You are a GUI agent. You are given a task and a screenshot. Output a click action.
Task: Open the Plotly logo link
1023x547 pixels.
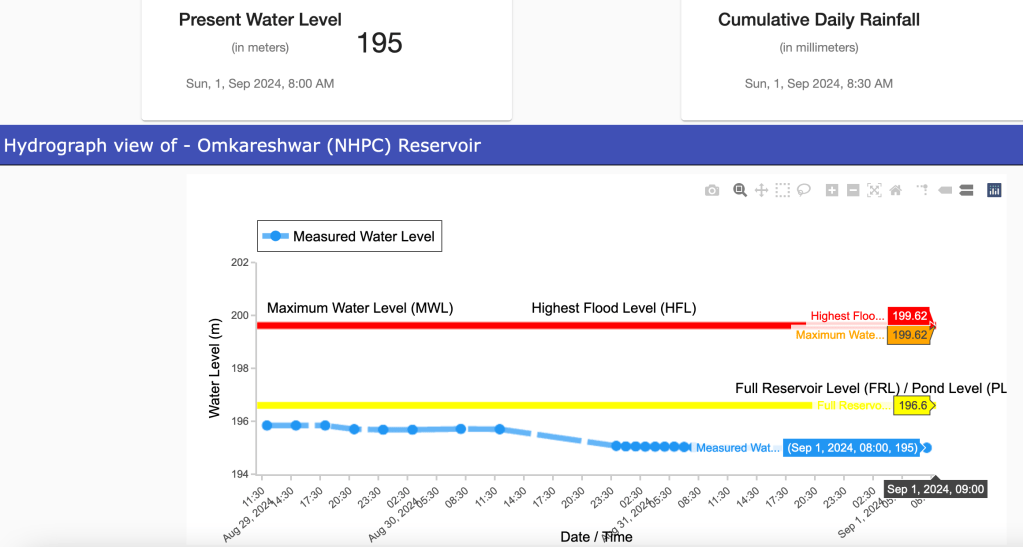994,190
